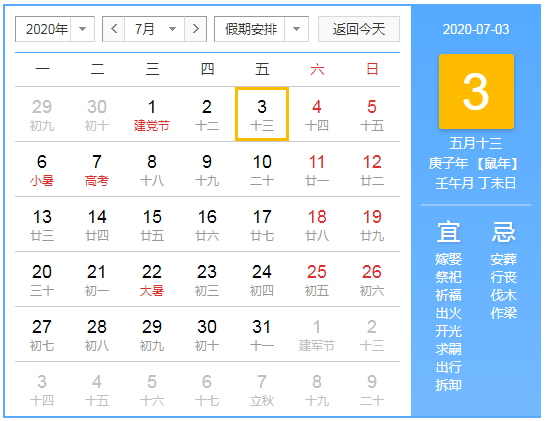Select grayed-out June 29

click(42, 114)
